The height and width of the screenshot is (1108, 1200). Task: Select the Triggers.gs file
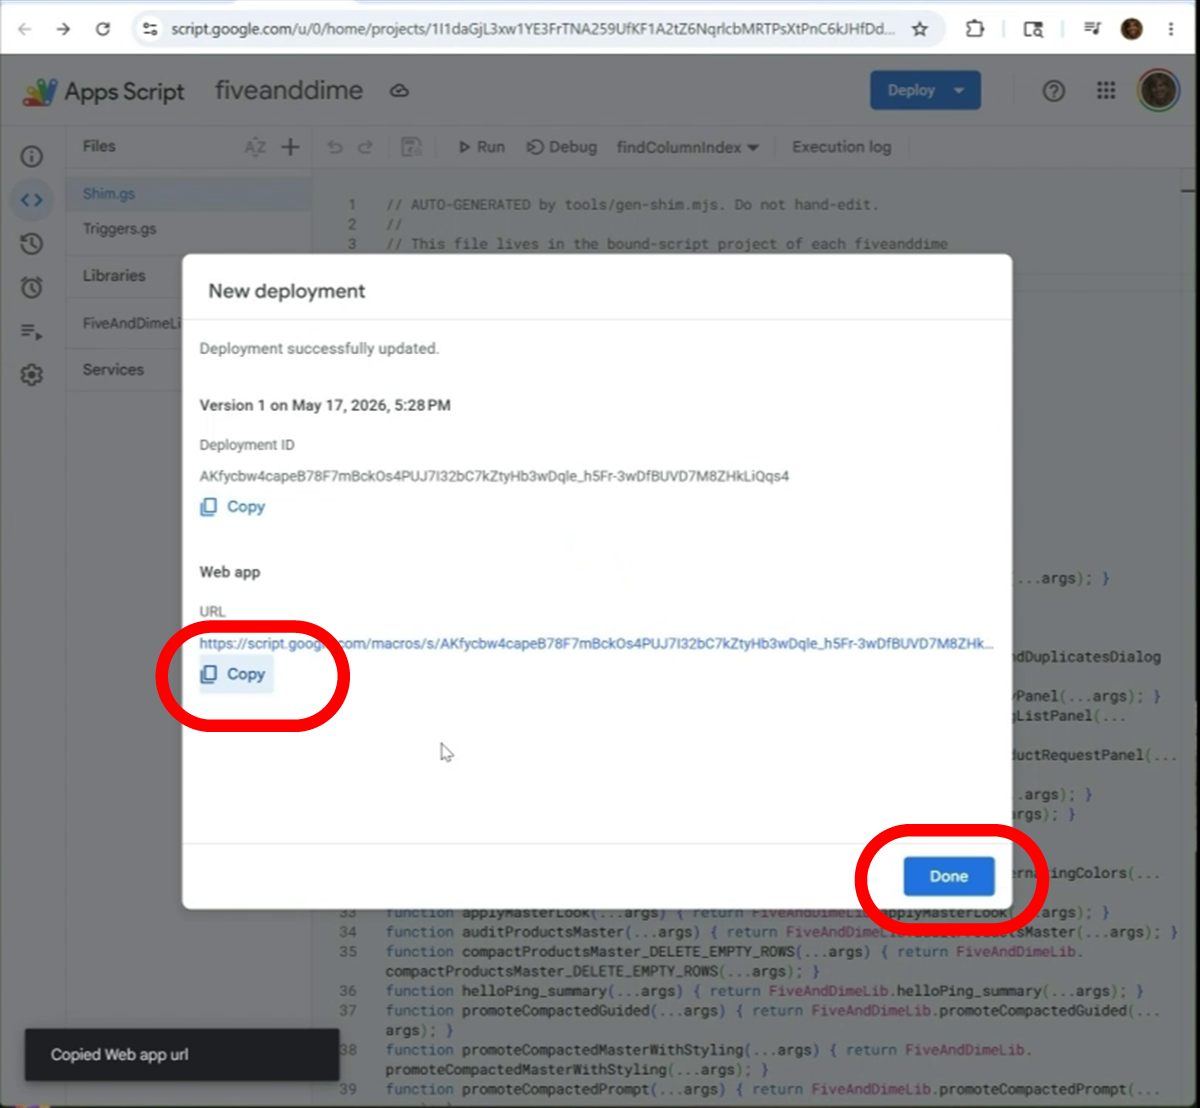tap(189, 229)
